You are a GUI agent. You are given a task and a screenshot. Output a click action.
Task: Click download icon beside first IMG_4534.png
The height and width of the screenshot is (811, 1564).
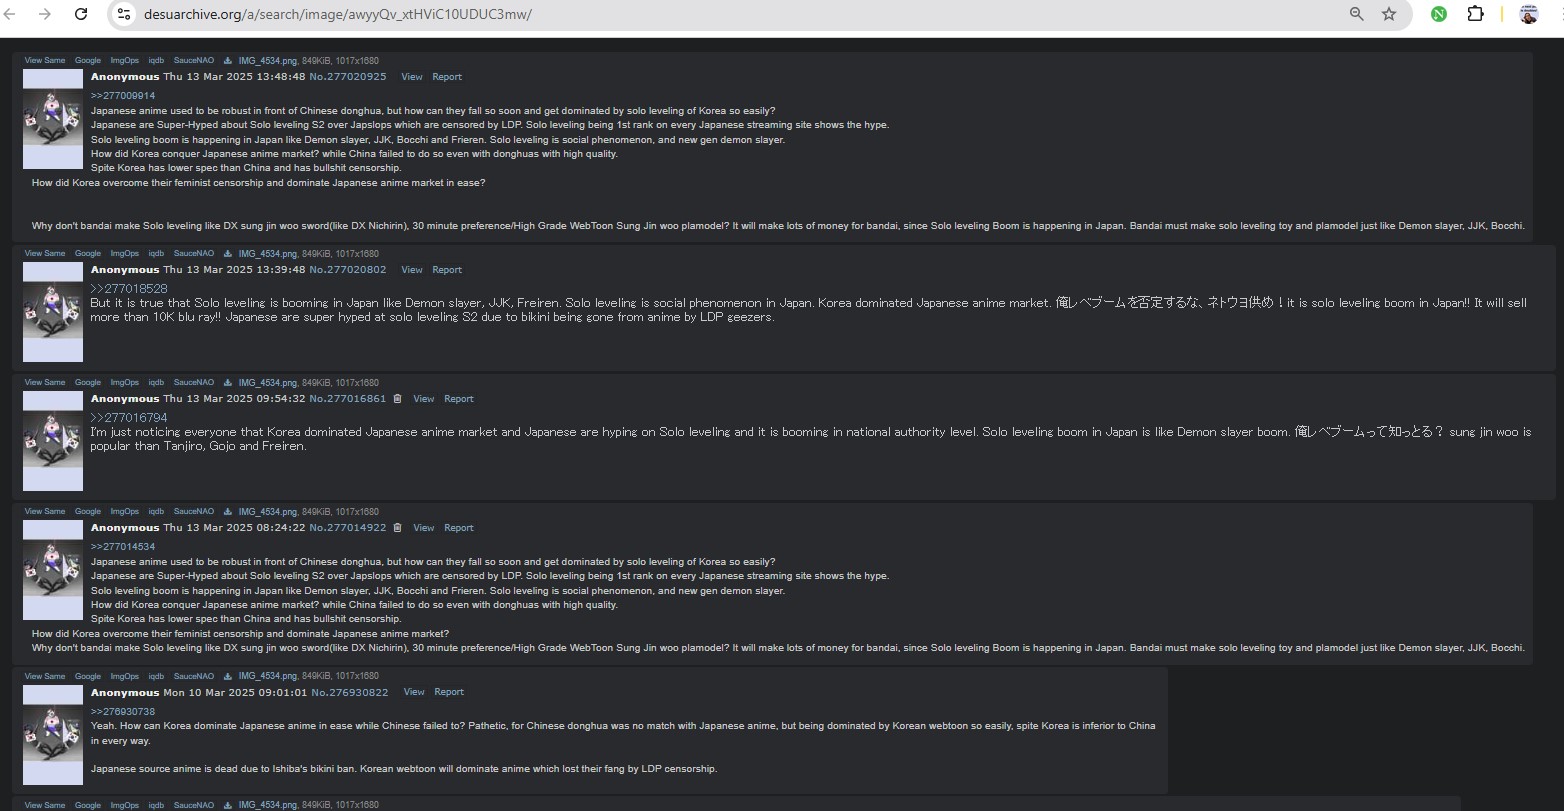tap(228, 61)
